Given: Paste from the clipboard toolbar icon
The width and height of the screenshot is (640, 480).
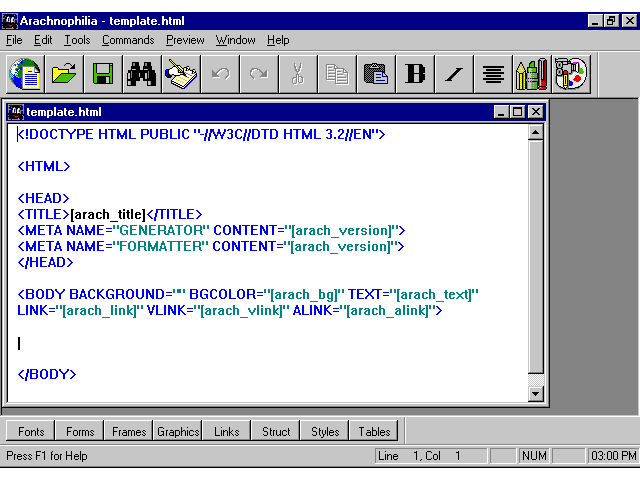Looking at the screenshot, I should tap(375, 73).
